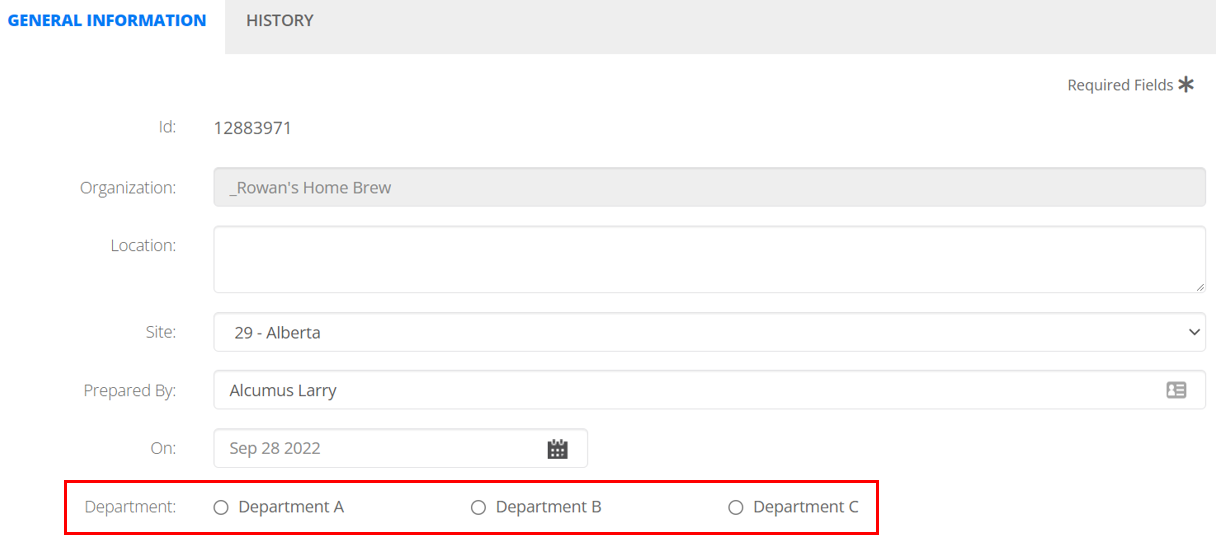Click the Required Fields text
The width and height of the screenshot is (1216, 541).
click(1120, 85)
